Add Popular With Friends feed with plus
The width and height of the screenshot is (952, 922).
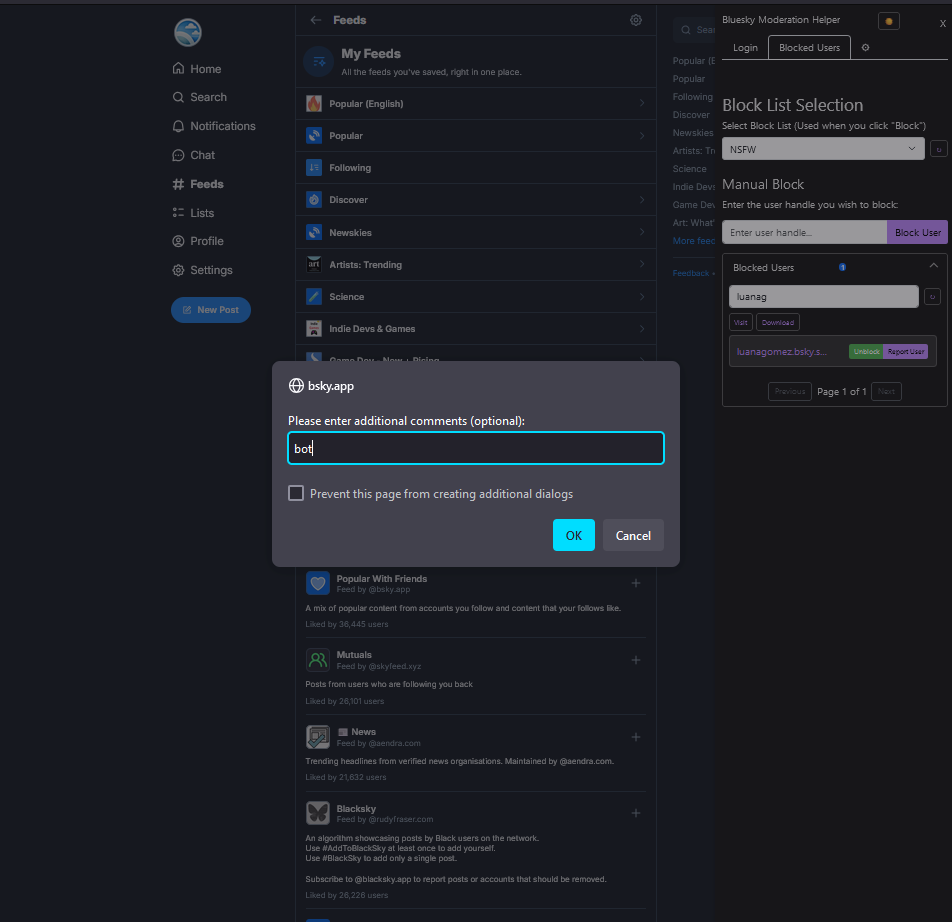[636, 583]
